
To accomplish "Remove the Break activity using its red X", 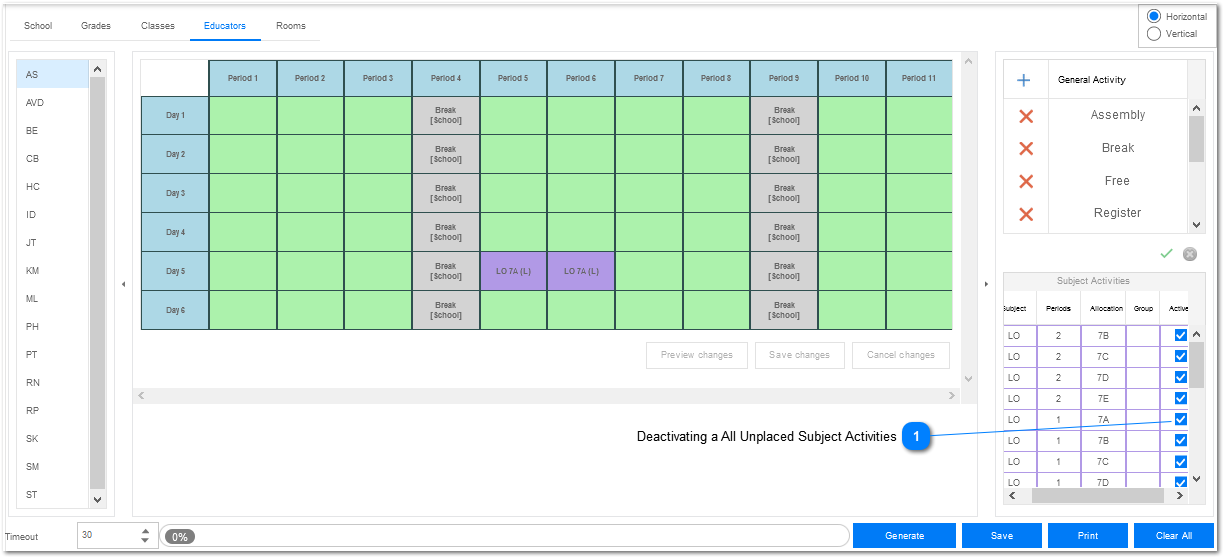I will (x=1025, y=148).
